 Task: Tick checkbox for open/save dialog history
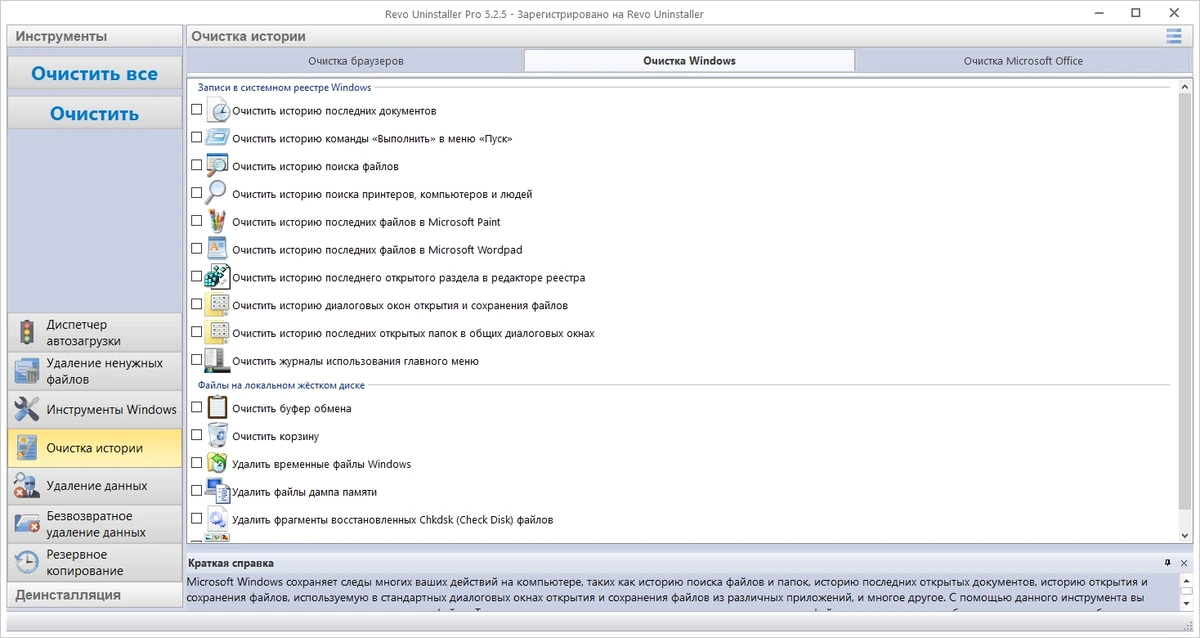196,305
